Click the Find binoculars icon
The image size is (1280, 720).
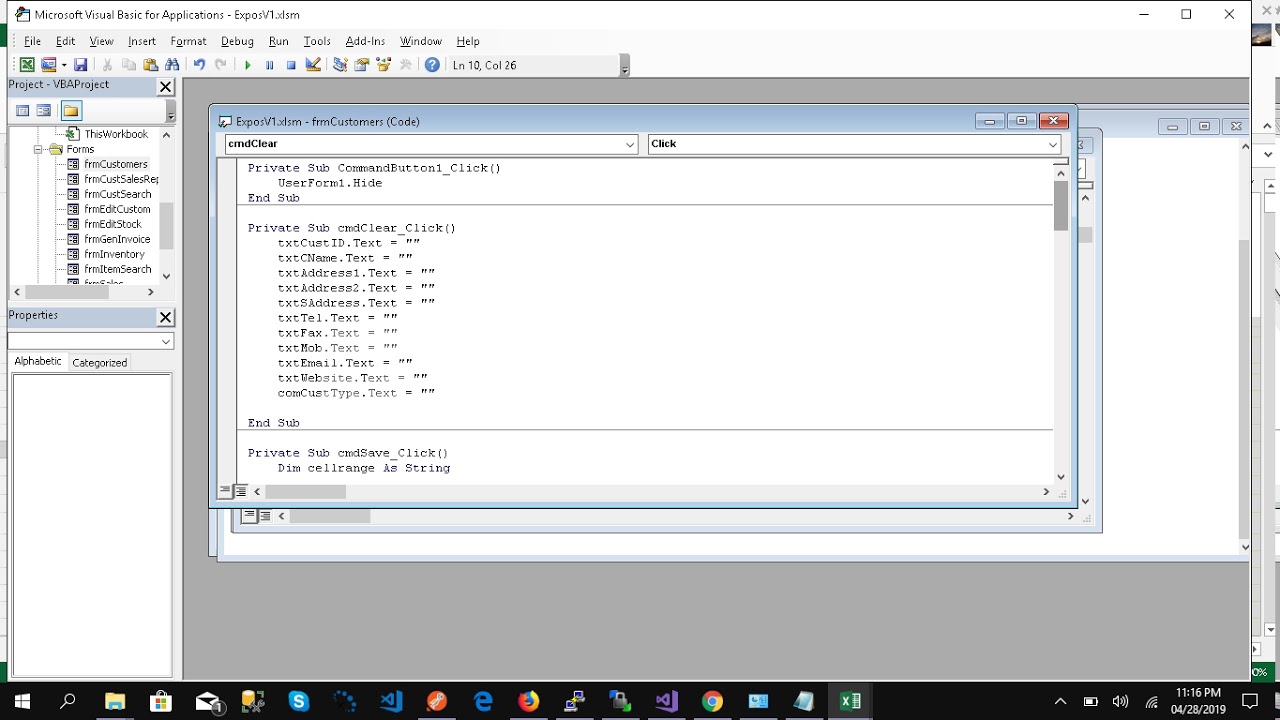pyautogui.click(x=173, y=65)
